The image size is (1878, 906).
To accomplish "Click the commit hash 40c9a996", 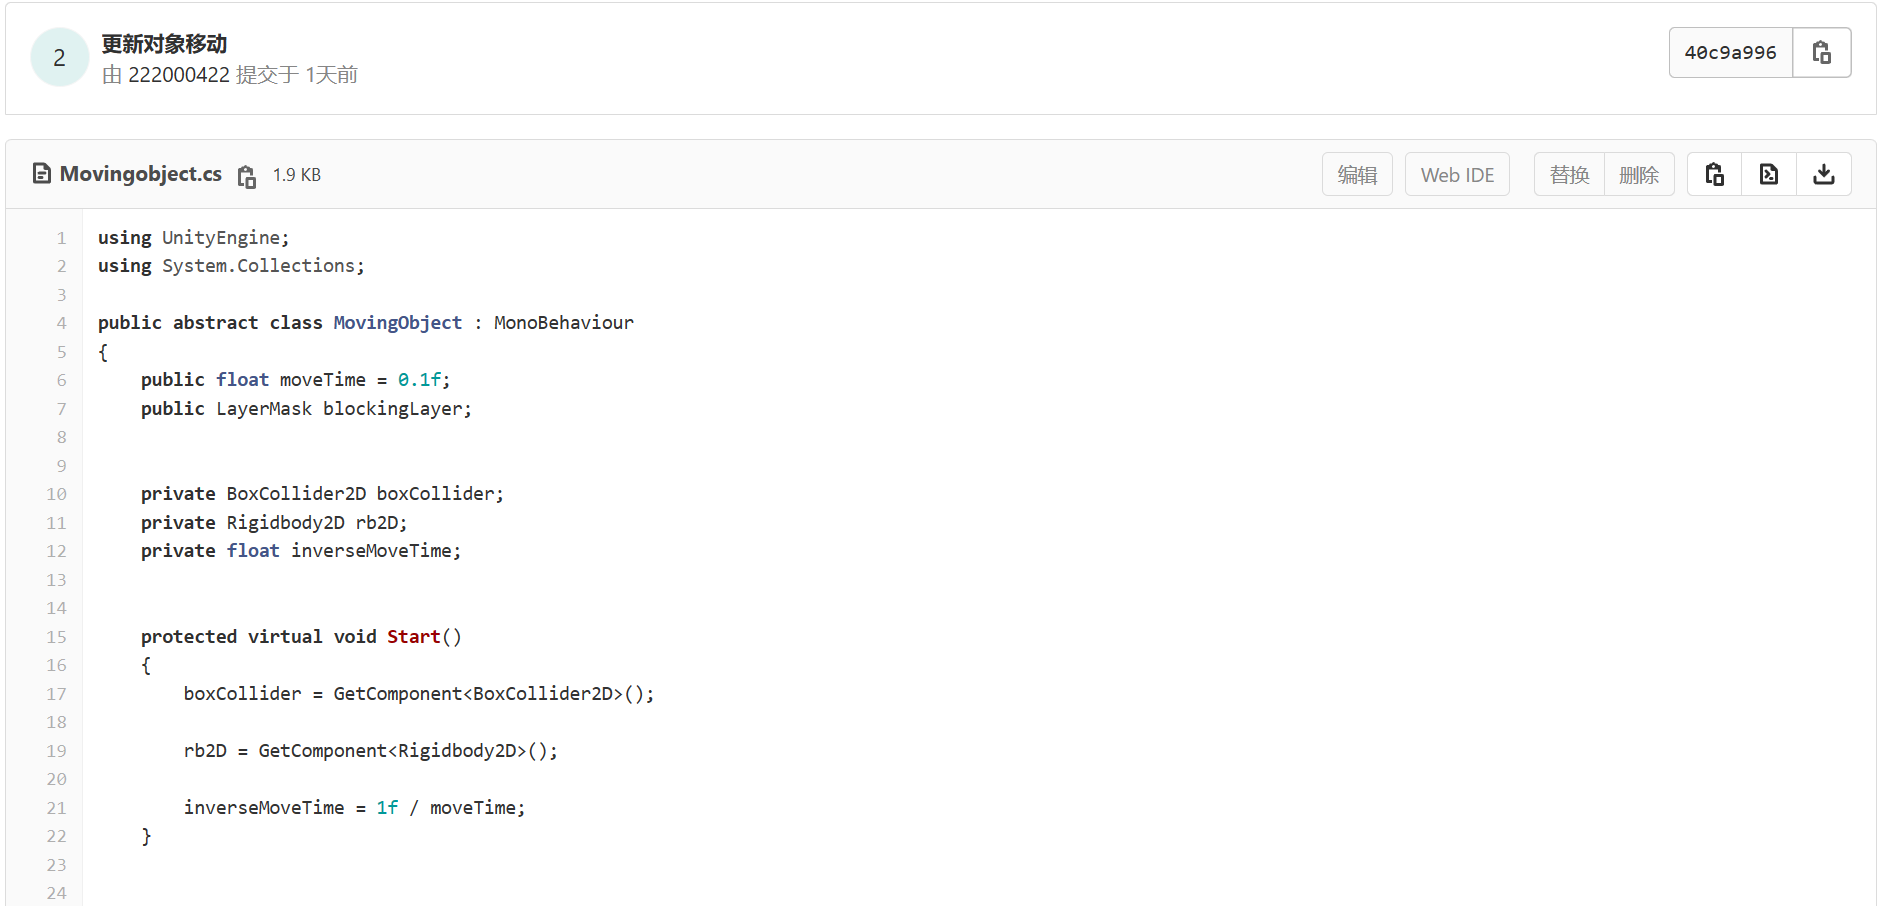I will pos(1730,53).
